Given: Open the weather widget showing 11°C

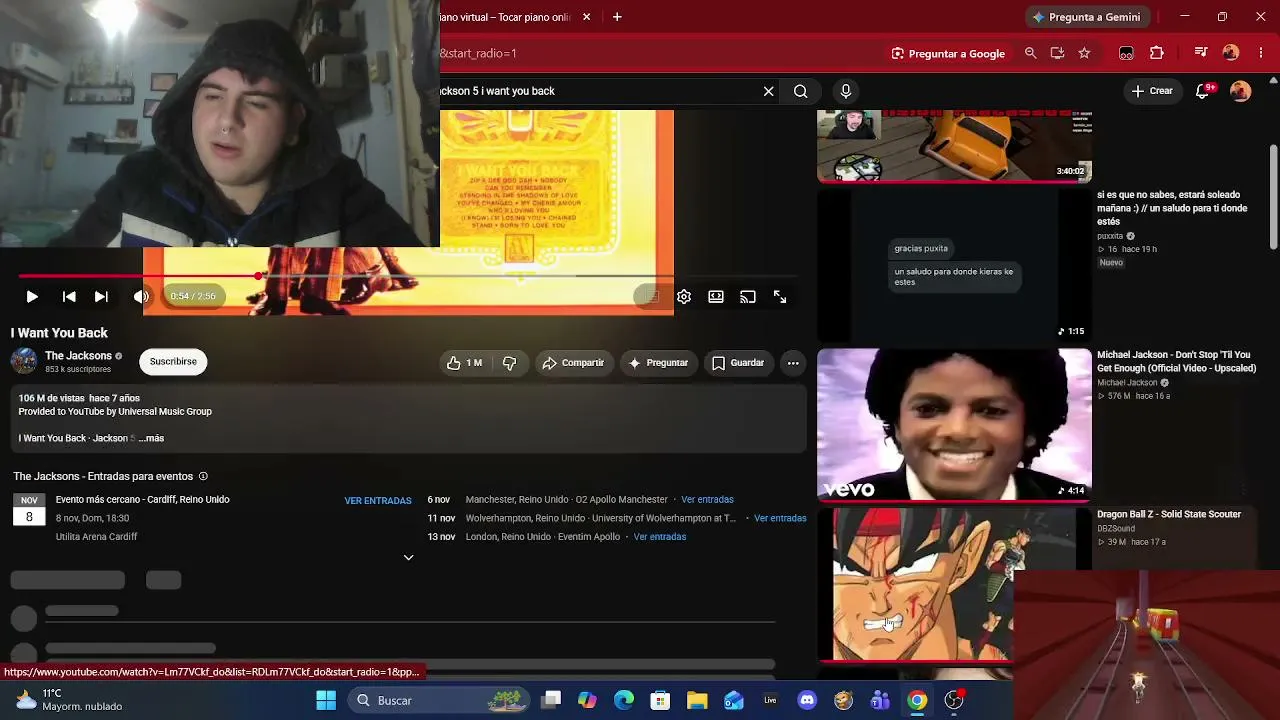Looking at the screenshot, I should (x=69, y=700).
